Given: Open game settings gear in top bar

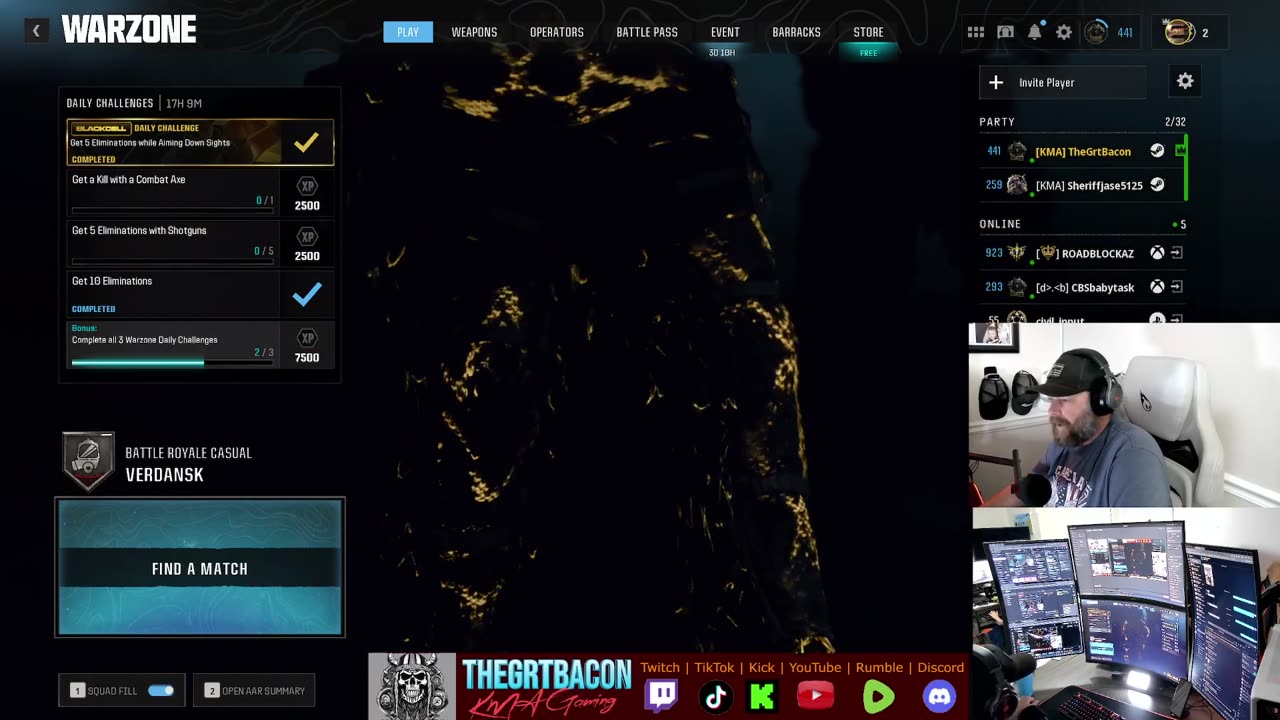Looking at the screenshot, I should point(1064,32).
